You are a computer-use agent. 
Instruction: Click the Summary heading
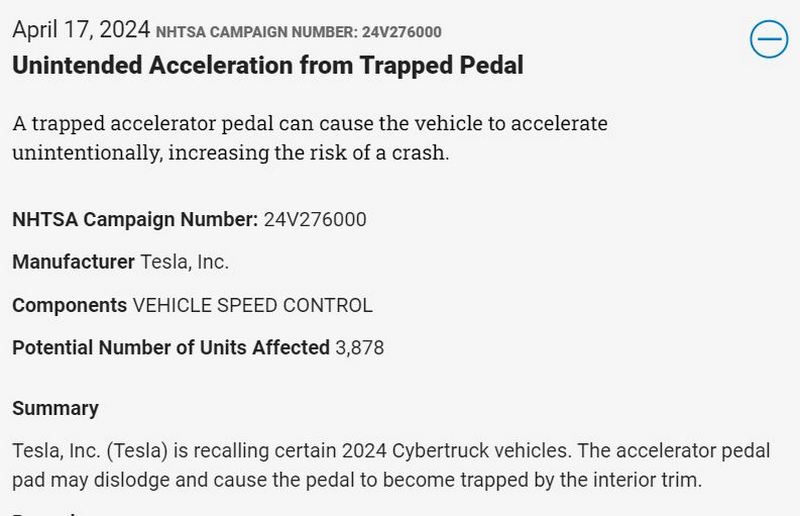click(56, 408)
